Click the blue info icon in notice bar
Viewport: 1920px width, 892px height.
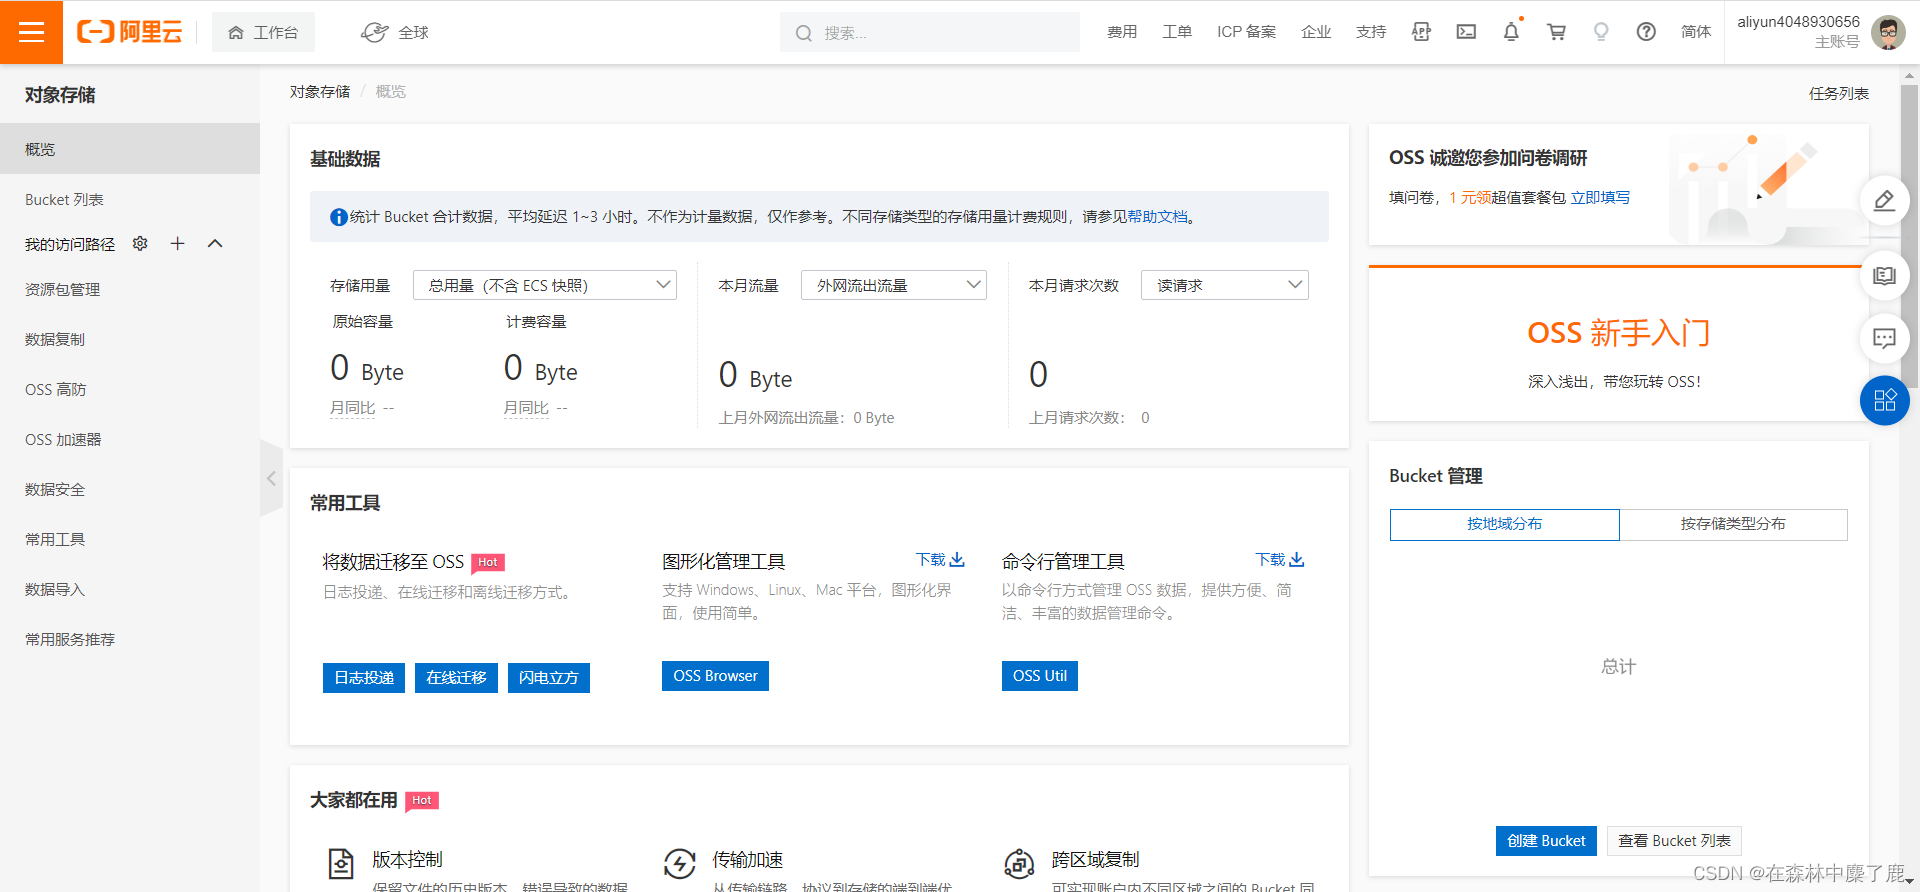339,217
